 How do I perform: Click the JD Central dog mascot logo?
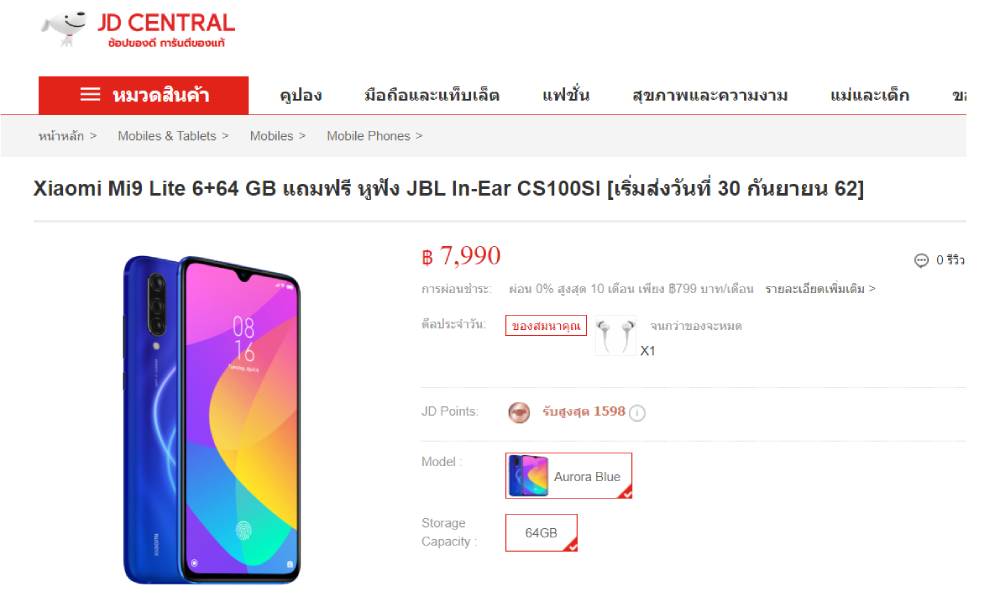(x=64, y=27)
